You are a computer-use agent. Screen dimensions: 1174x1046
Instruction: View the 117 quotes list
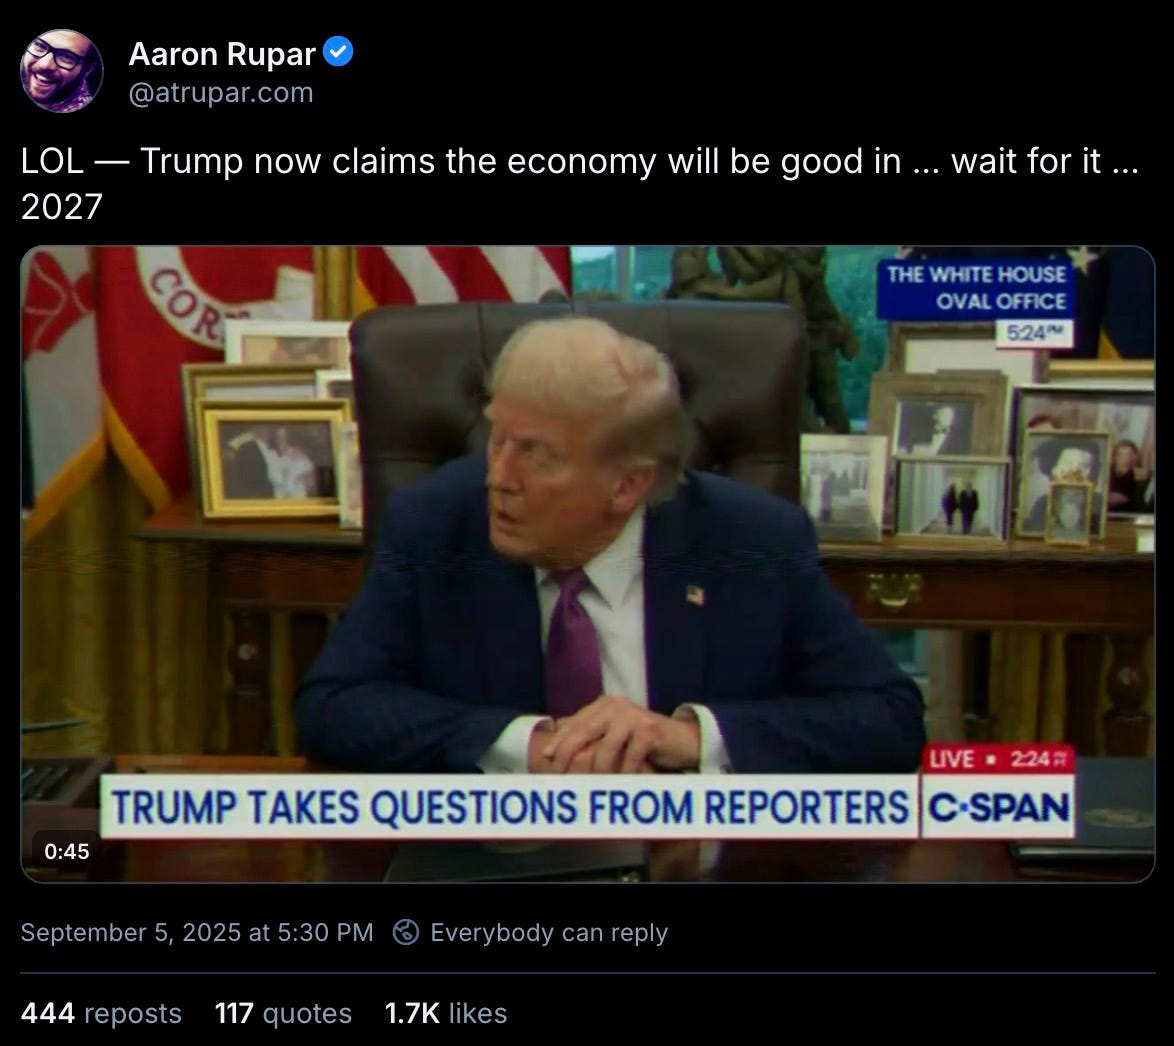(x=283, y=1013)
